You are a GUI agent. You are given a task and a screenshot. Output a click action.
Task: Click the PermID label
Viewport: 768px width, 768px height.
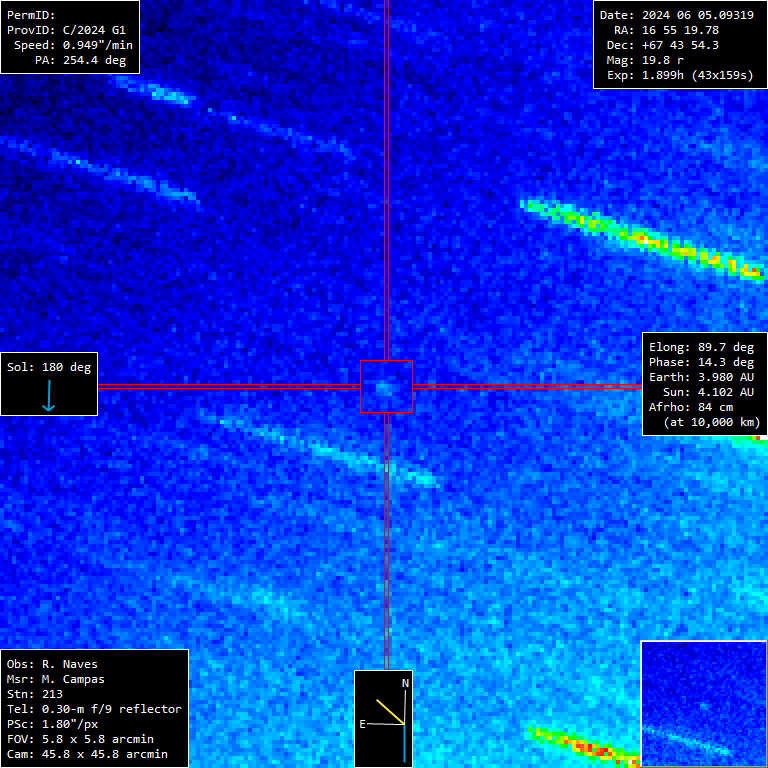[31, 15]
